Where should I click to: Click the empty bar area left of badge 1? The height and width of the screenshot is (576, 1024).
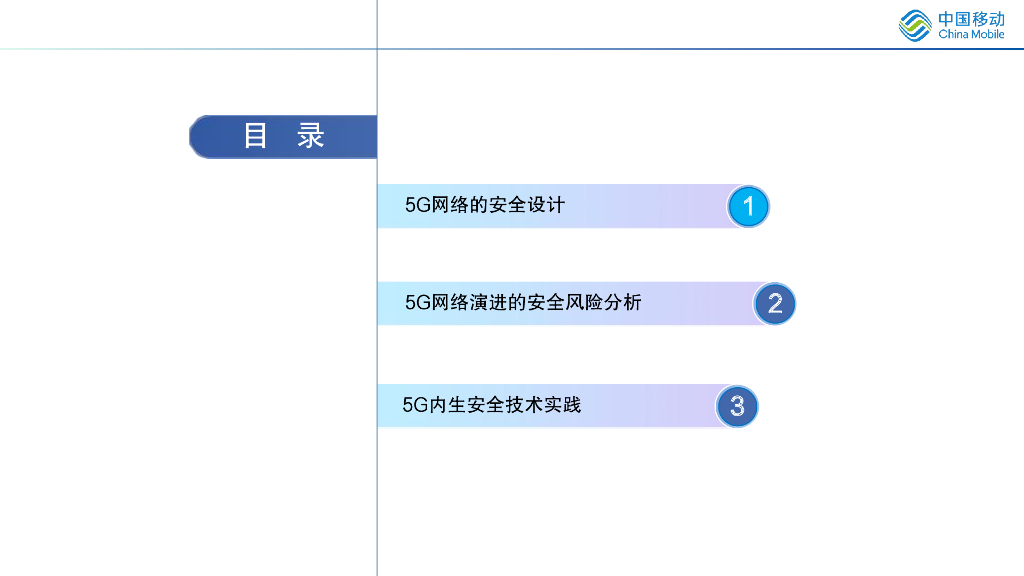[650, 206]
